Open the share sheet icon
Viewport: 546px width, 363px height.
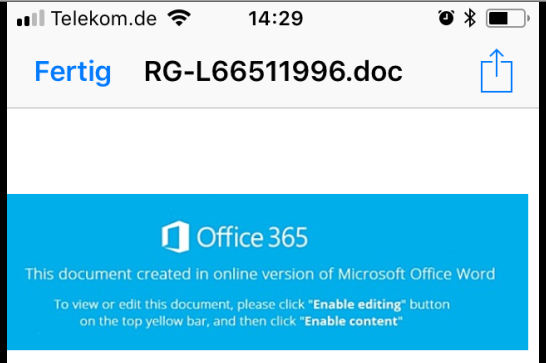pyautogui.click(x=496, y=71)
